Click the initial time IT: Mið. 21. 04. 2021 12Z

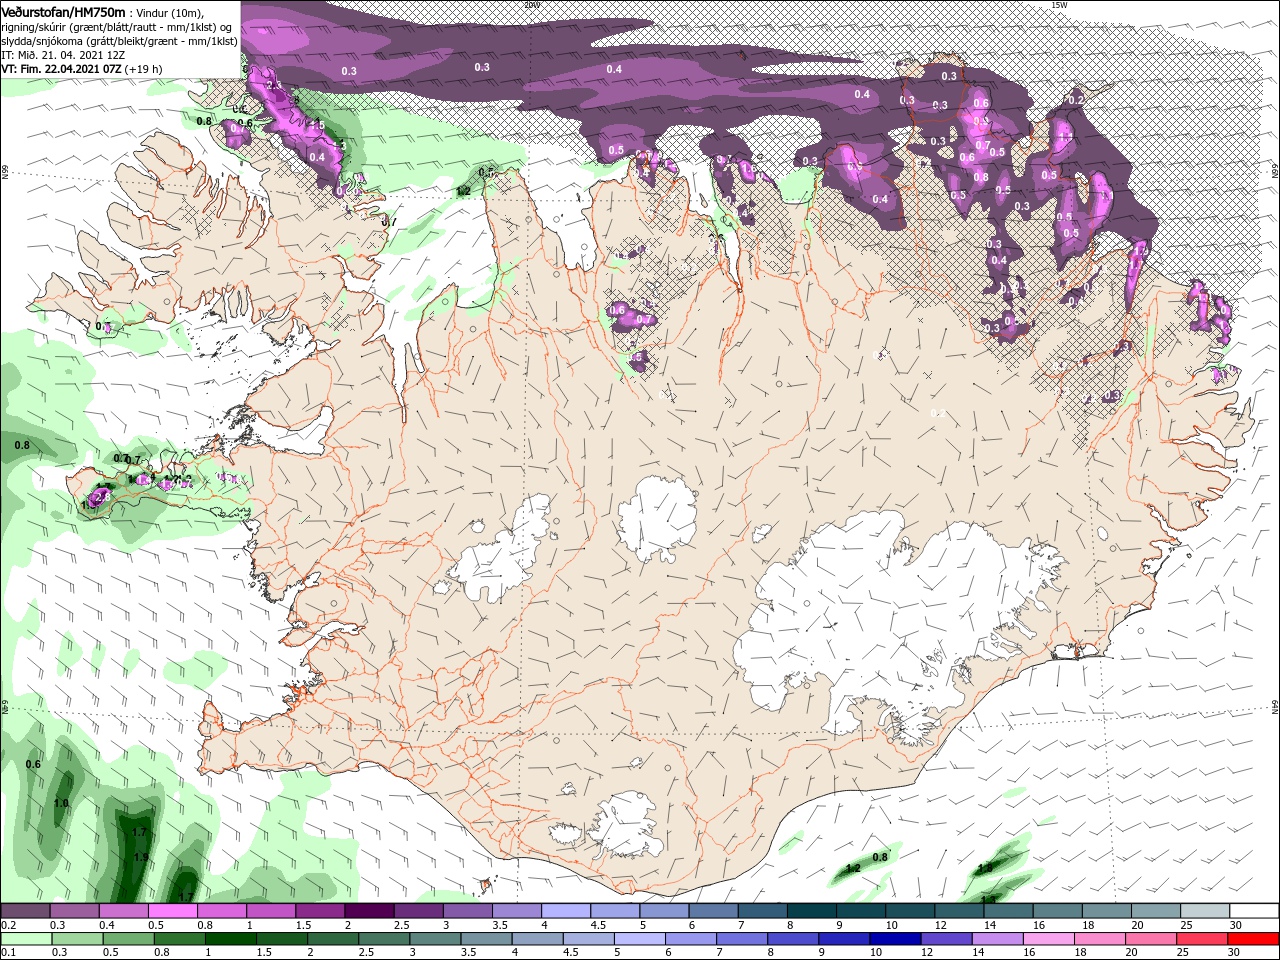[x=63, y=55]
